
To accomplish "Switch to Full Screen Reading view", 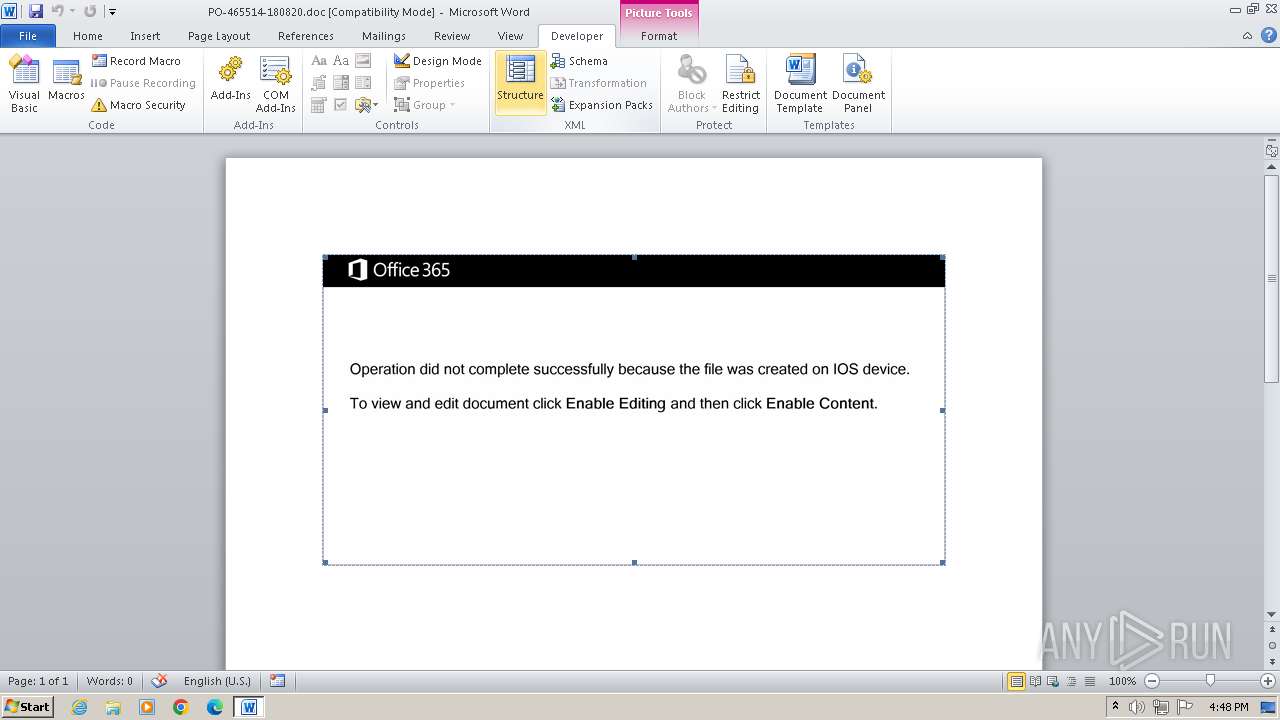I will (1035, 681).
